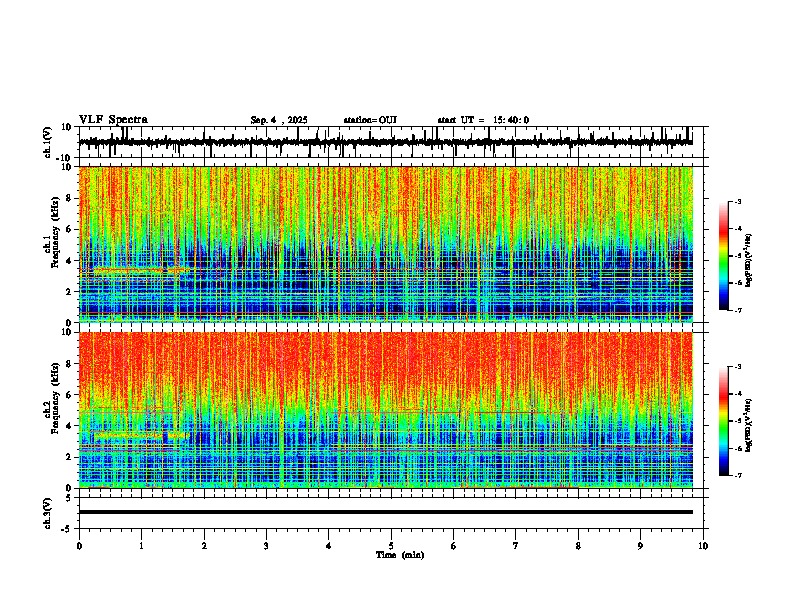The width and height of the screenshot is (792, 612).
Task: Select the "start UT = 15:40: 0" text
Action: [483, 120]
